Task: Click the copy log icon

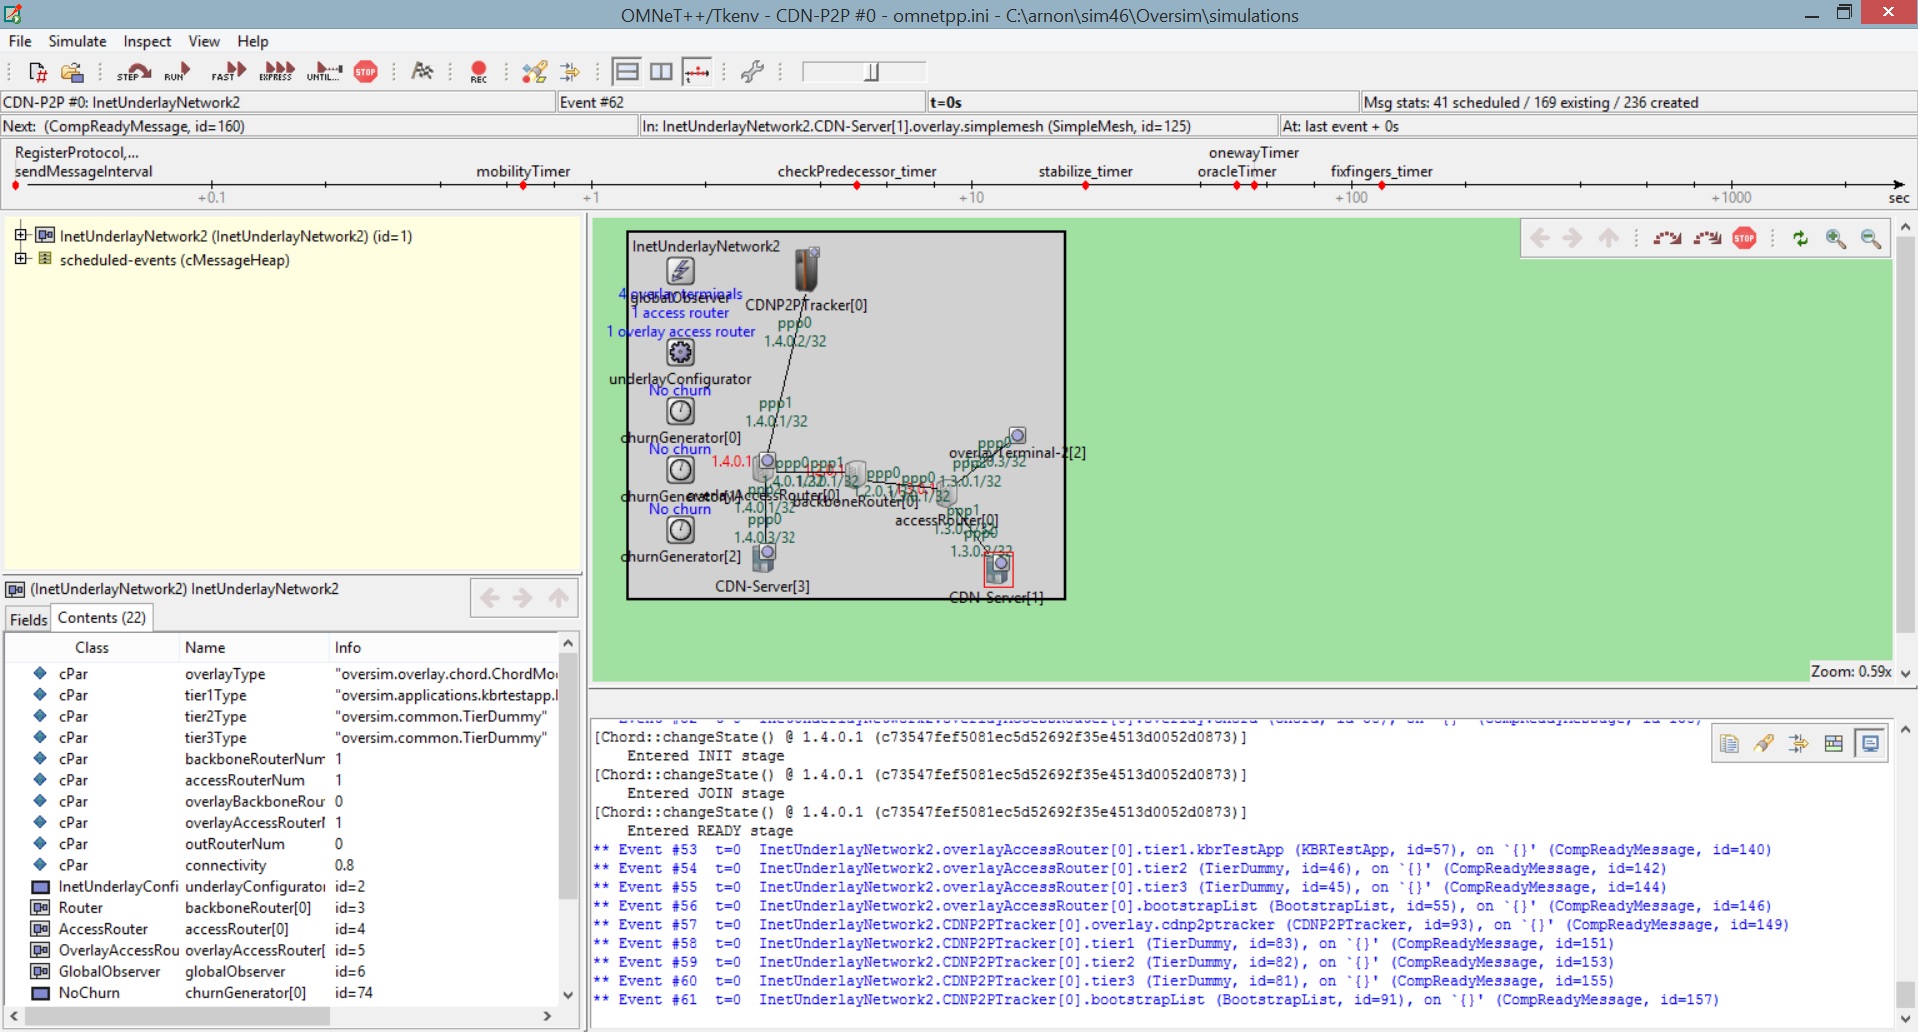Action: tap(1729, 743)
